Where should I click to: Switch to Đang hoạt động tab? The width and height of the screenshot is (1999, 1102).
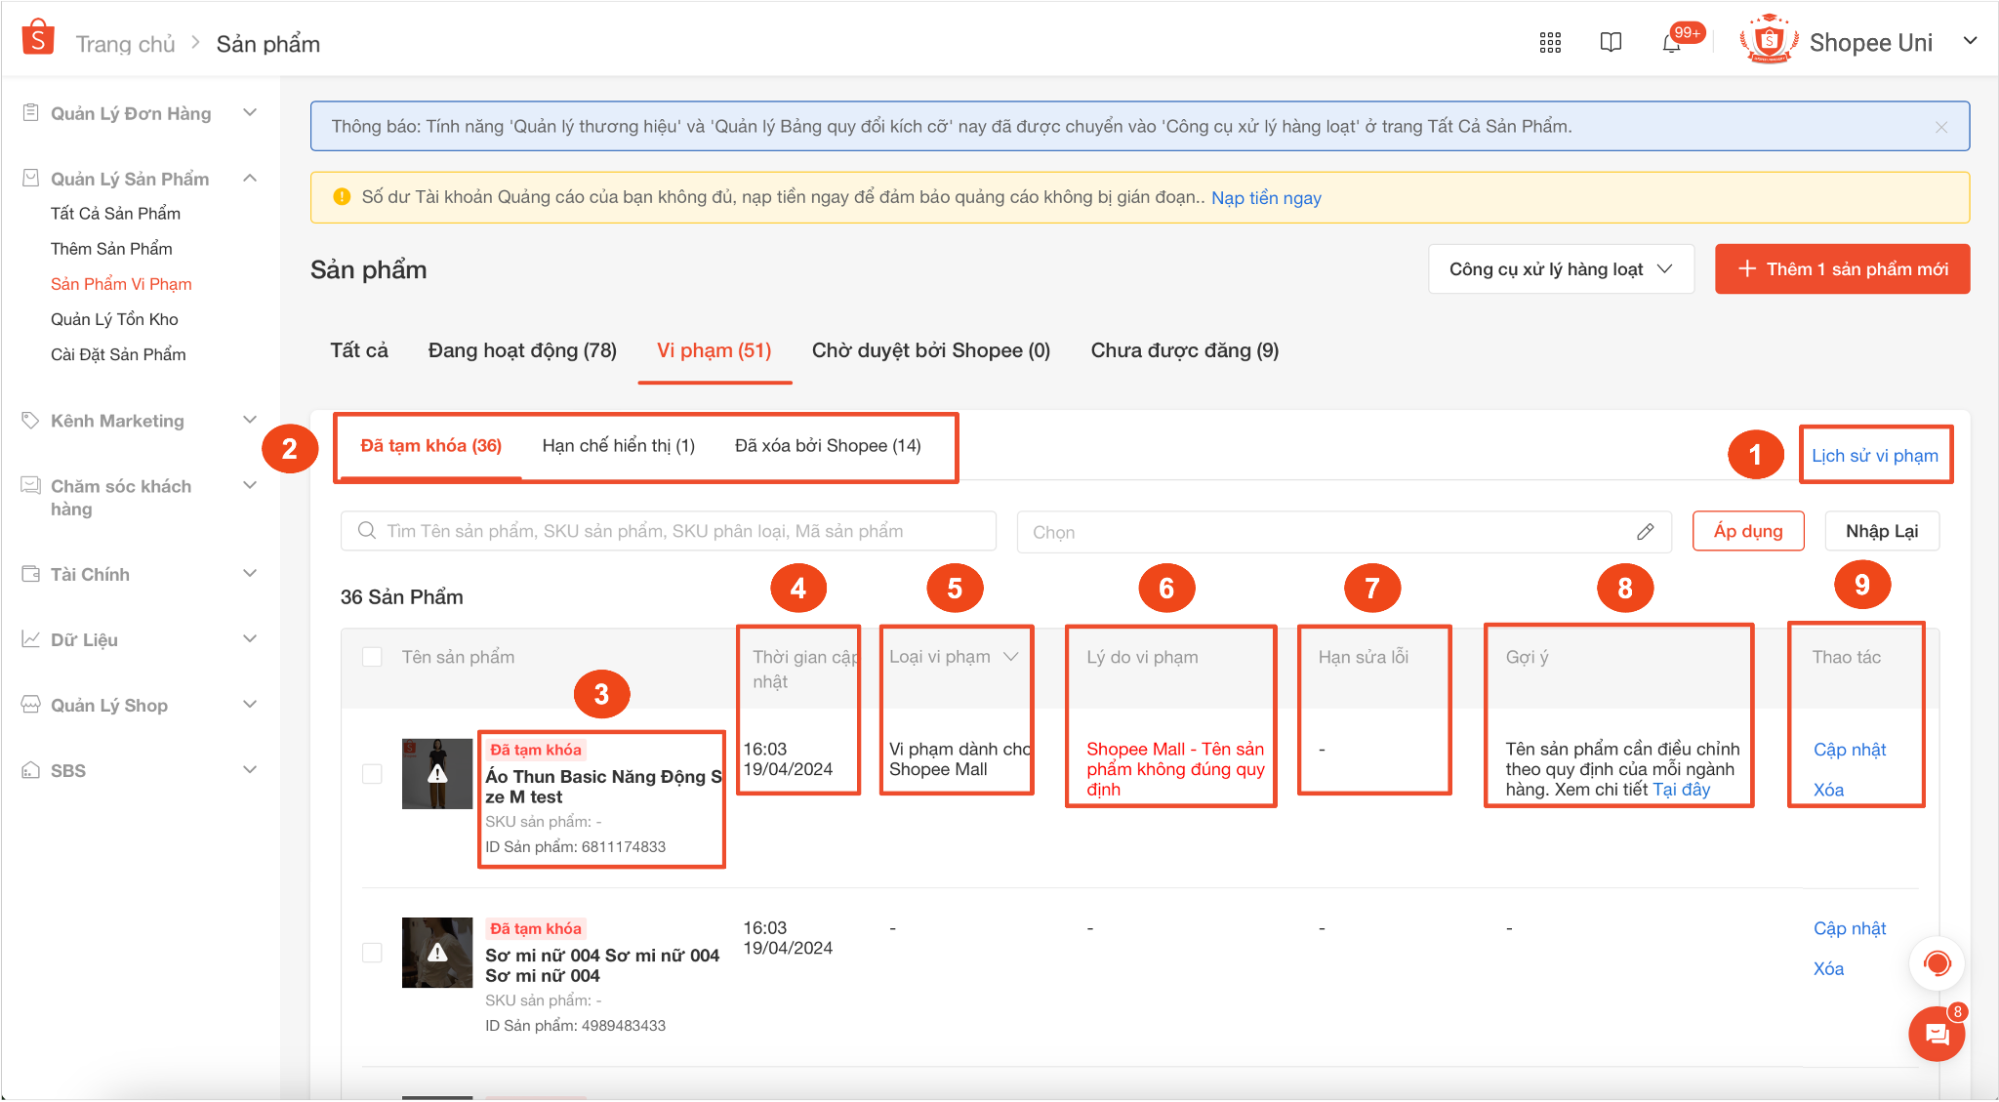coord(522,351)
